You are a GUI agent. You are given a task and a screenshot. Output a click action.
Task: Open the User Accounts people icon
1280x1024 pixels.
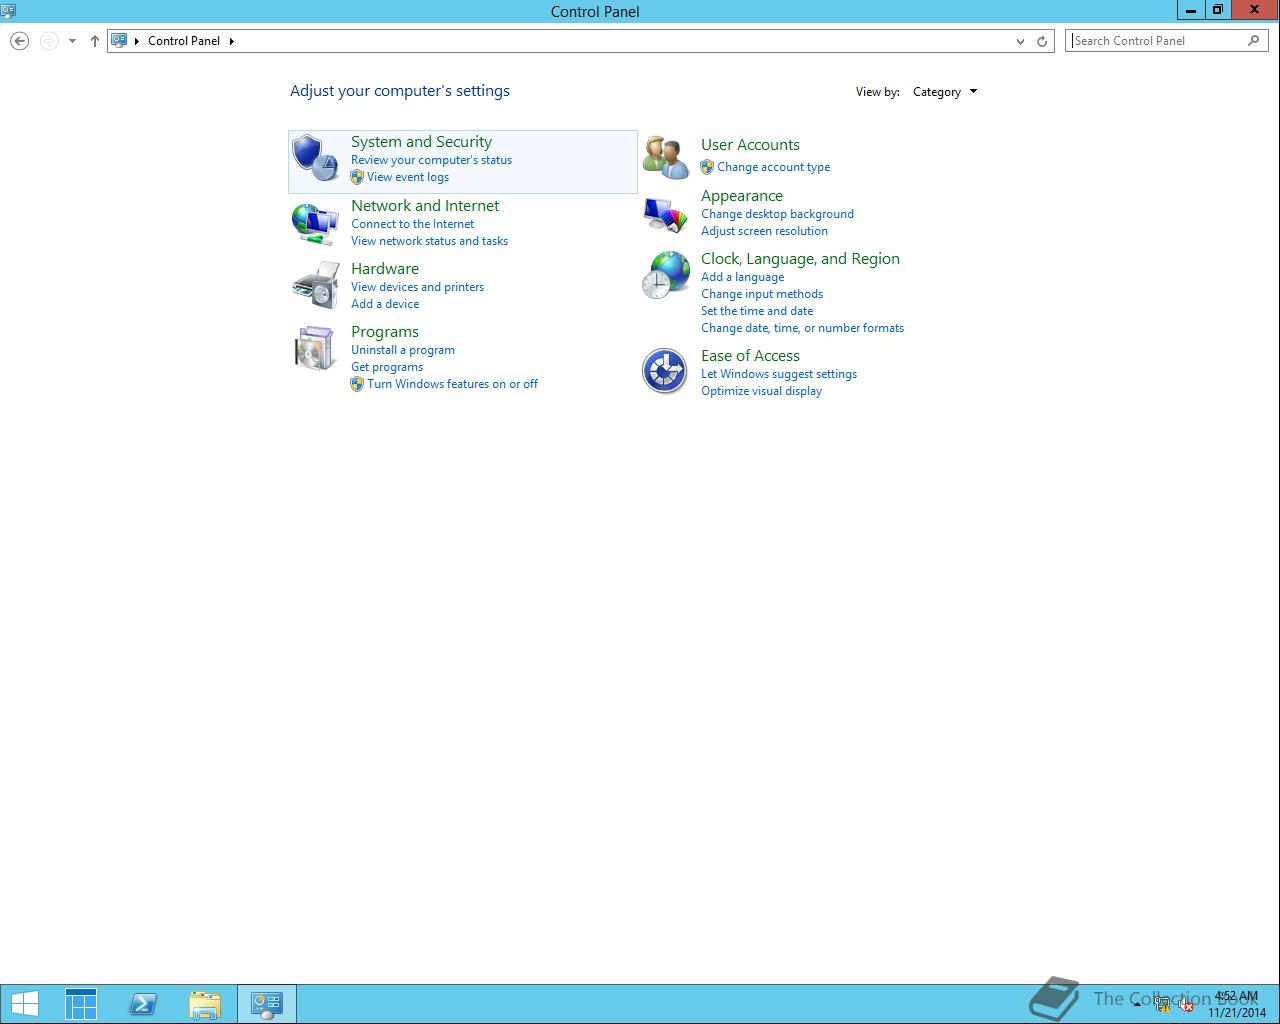[665, 158]
